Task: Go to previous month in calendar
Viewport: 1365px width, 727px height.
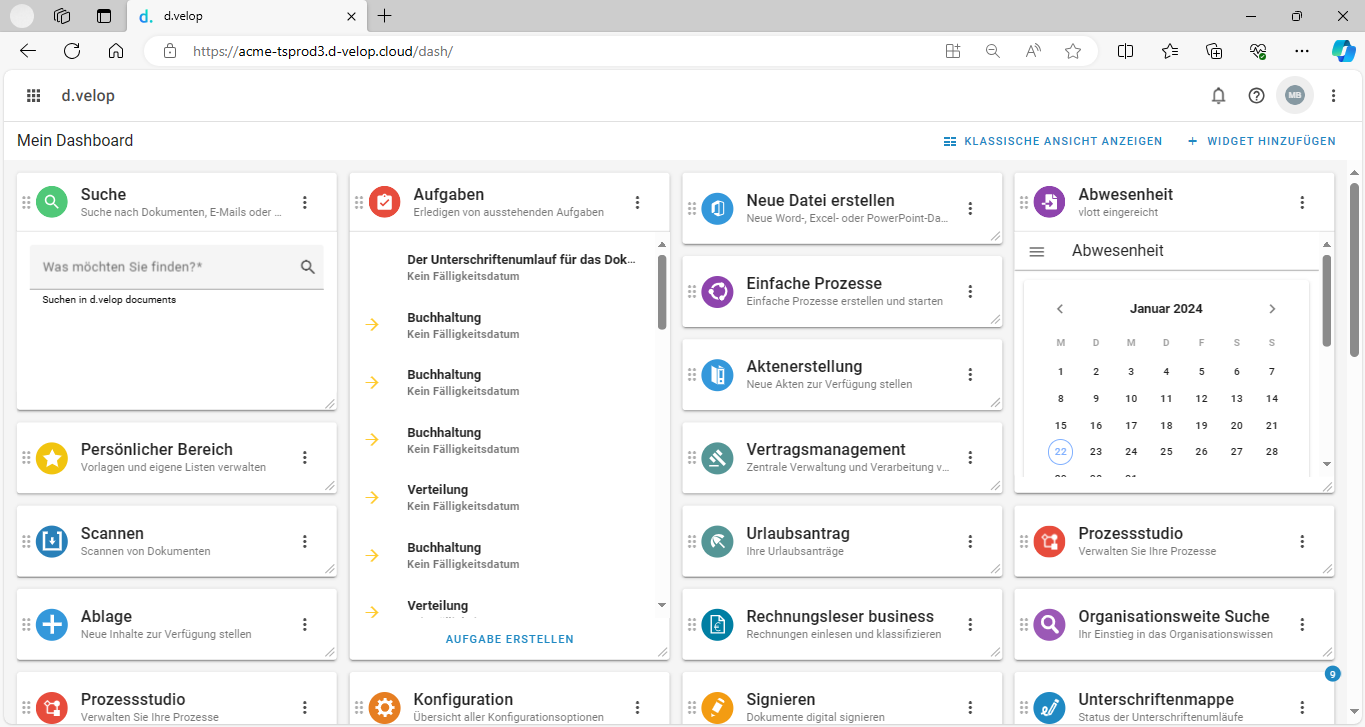Action: [1060, 309]
